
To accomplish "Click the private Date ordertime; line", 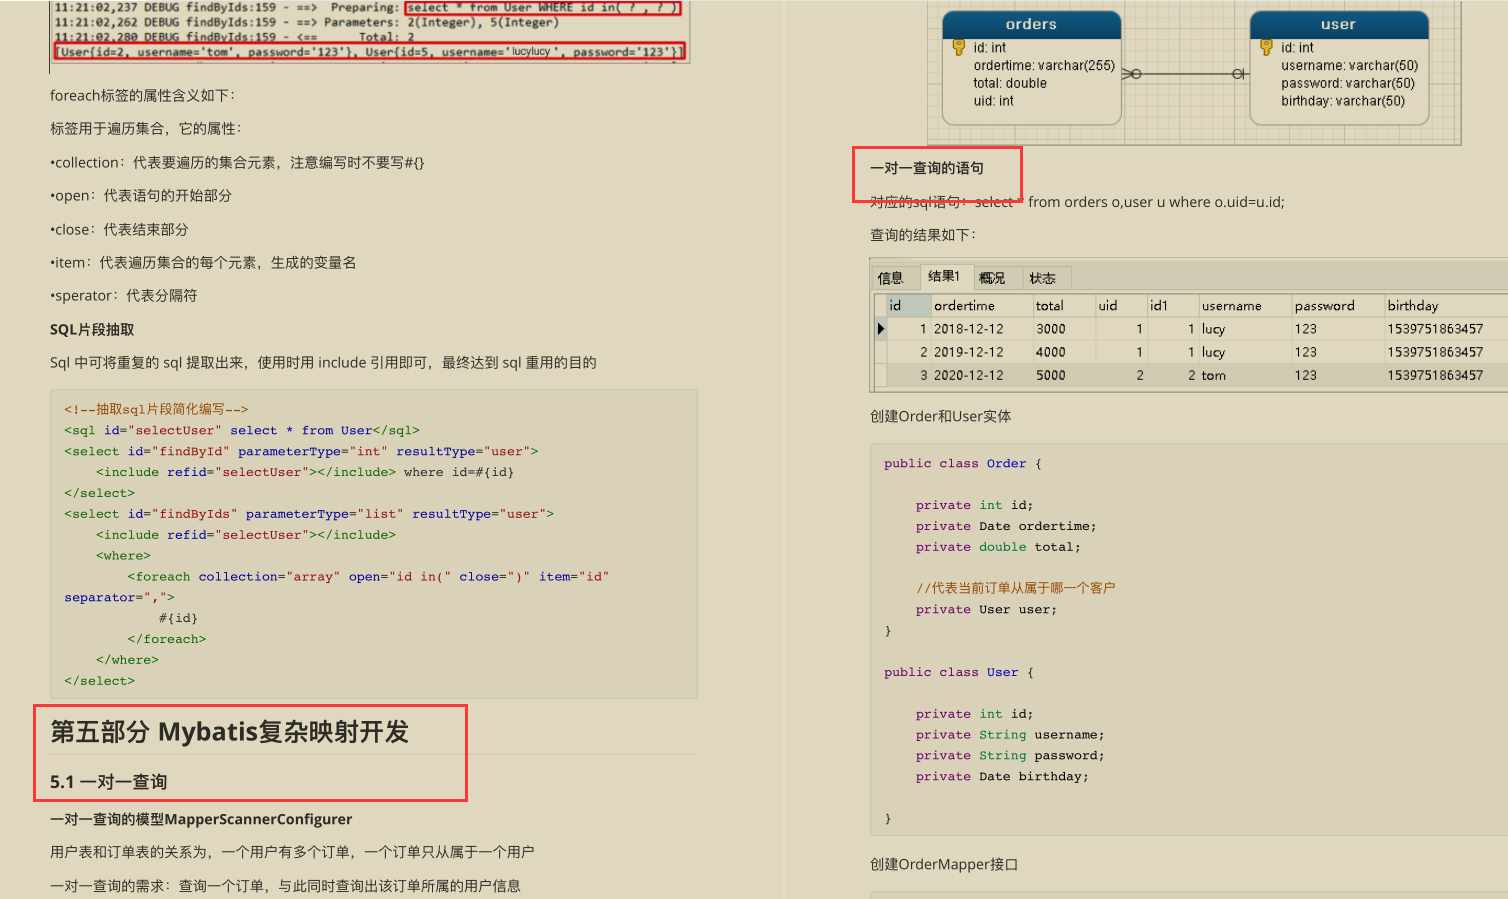I will point(1006,527).
